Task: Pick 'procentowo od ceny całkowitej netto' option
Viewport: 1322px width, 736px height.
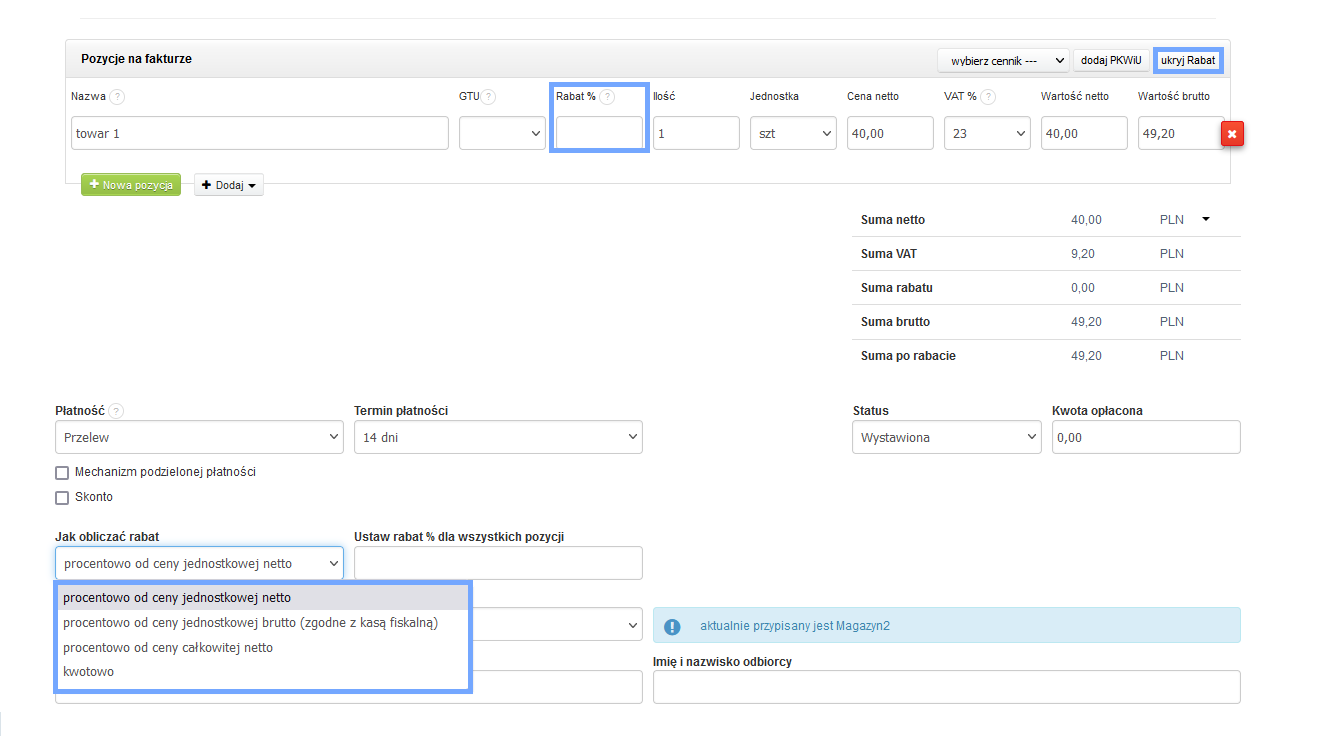Action: [x=262, y=648]
